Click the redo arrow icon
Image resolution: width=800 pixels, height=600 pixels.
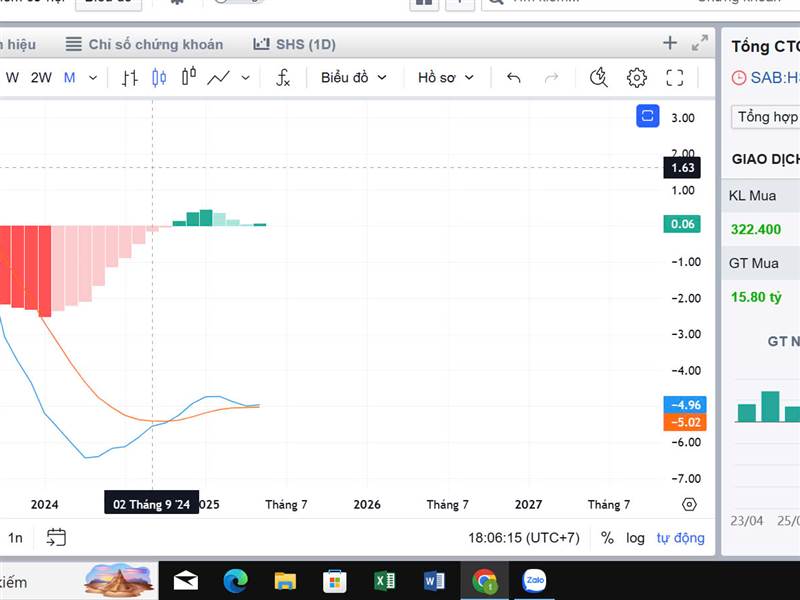552,78
